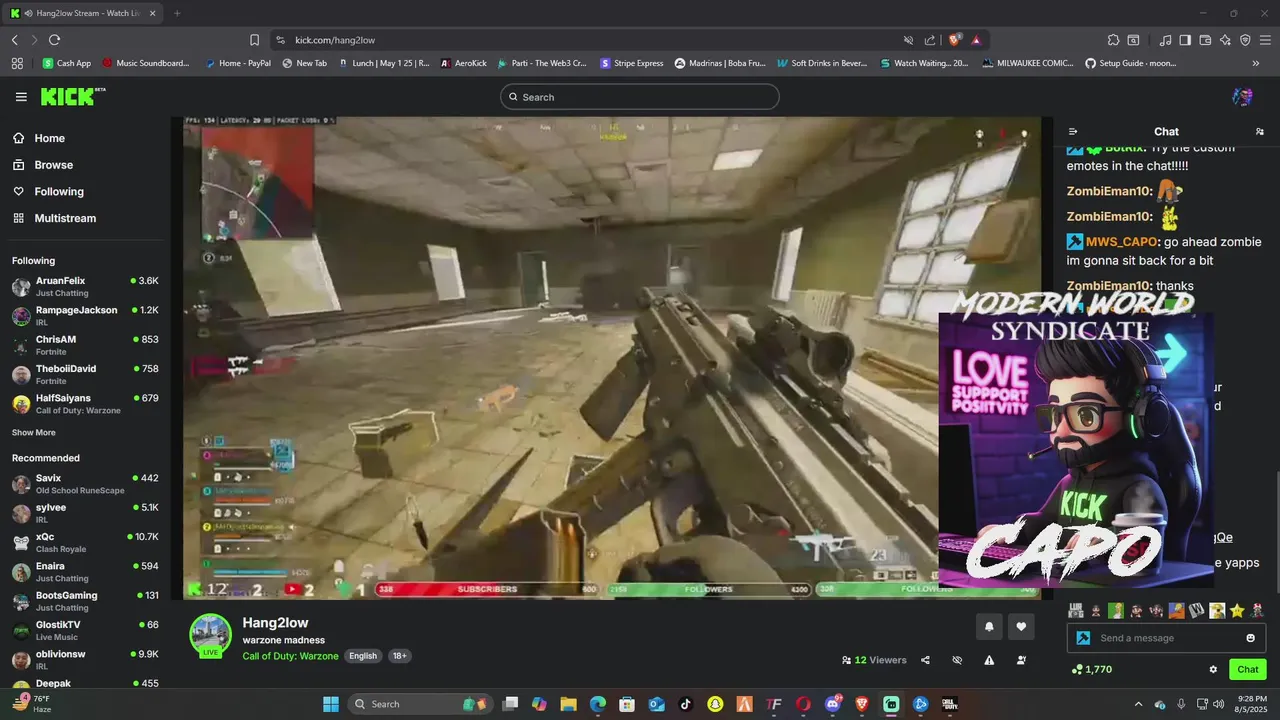This screenshot has width=1280, height=720.
Task: Report the stream with the warning icon
Action: pos(989,660)
